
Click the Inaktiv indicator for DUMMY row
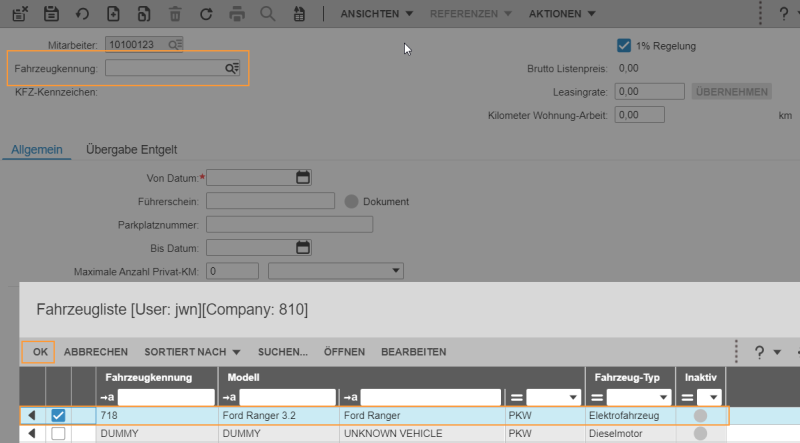click(701, 433)
